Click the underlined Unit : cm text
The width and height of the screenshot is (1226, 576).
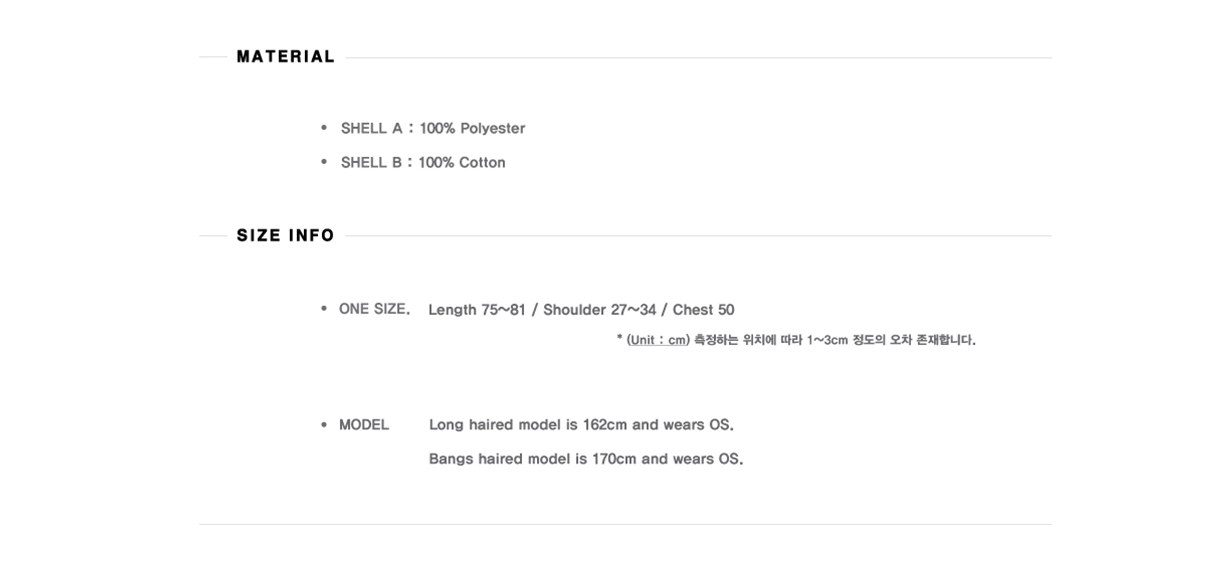[x=658, y=340]
